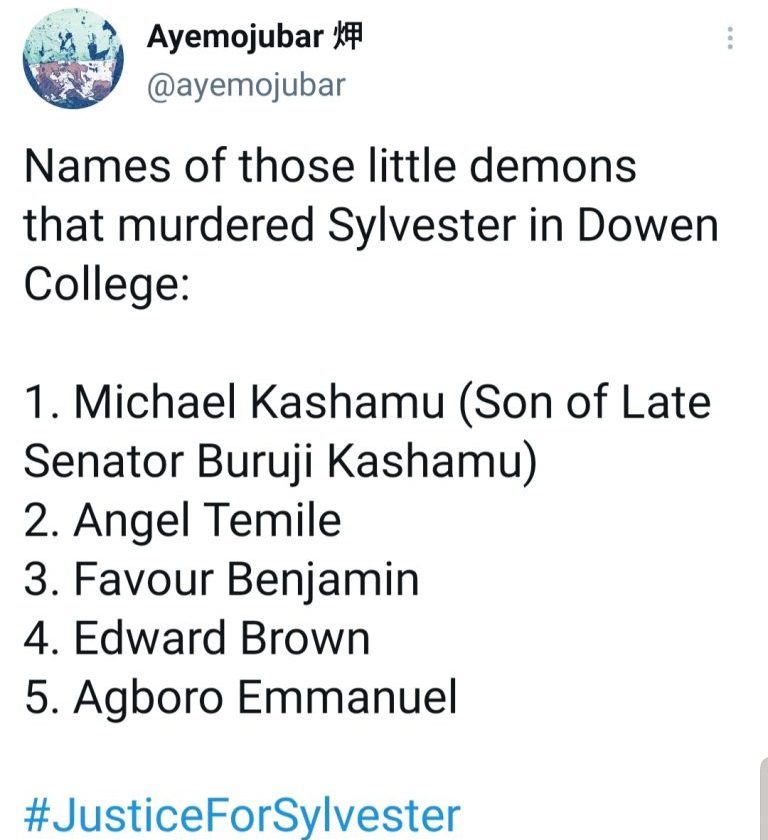Click the name "Michael Kashamu" in the list
This screenshot has width=768, height=840.
(259, 403)
